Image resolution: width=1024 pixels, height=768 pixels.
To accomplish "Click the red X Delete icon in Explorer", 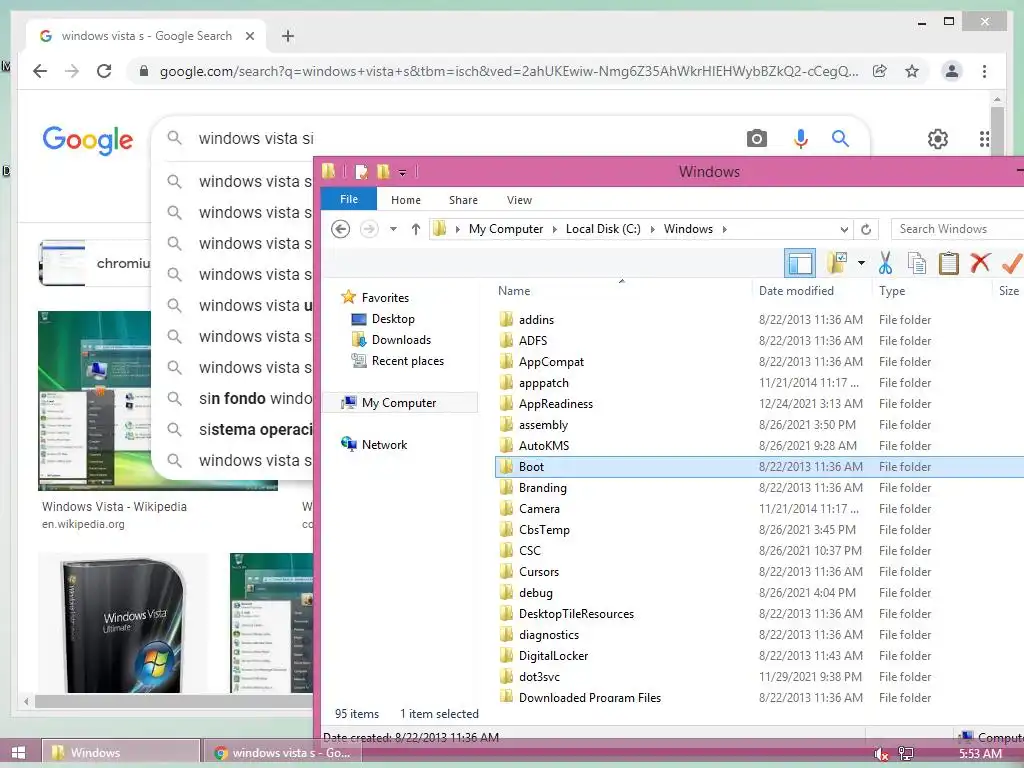I will click(x=980, y=263).
